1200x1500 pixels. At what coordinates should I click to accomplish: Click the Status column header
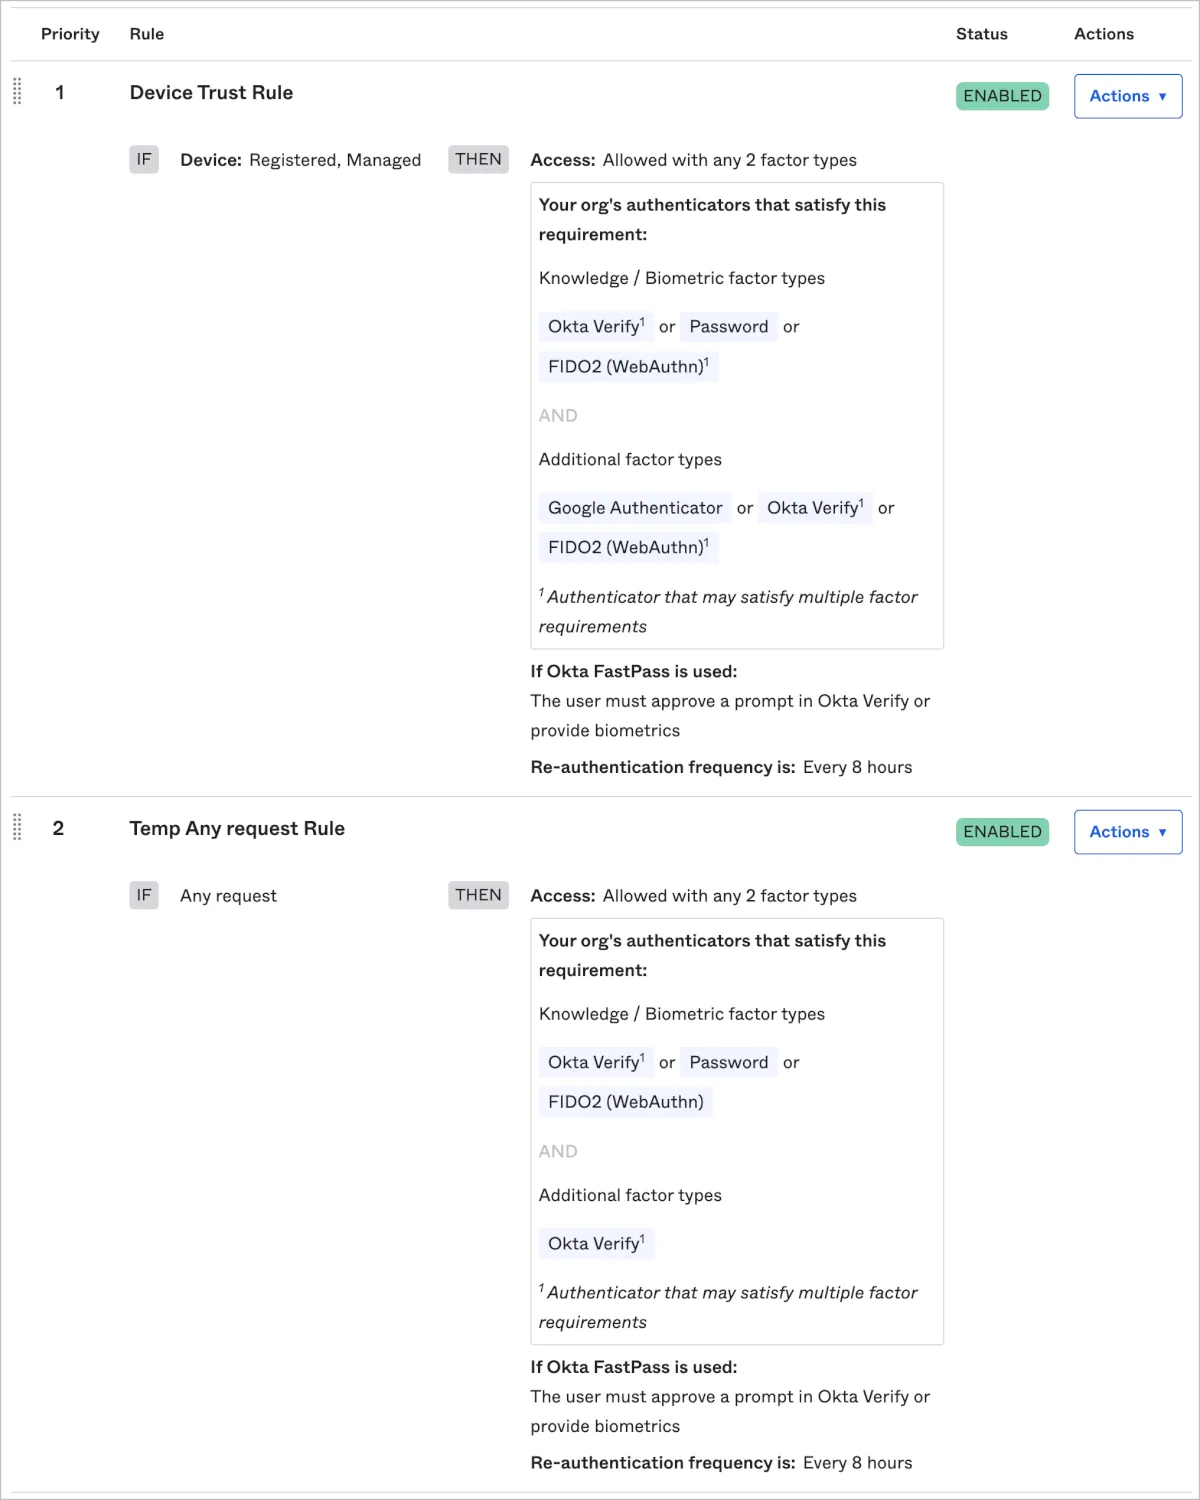coord(981,34)
